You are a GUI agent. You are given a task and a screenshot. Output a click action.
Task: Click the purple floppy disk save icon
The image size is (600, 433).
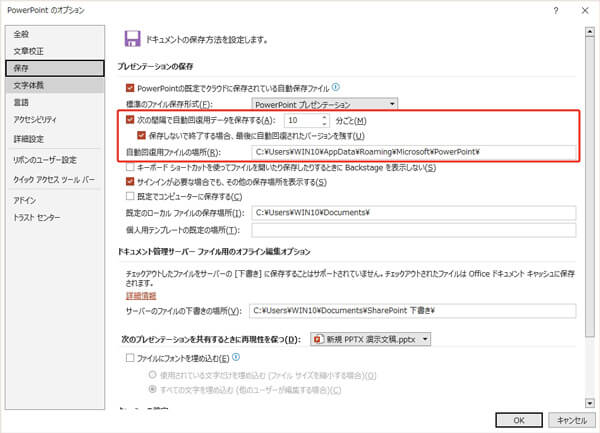tap(132, 39)
